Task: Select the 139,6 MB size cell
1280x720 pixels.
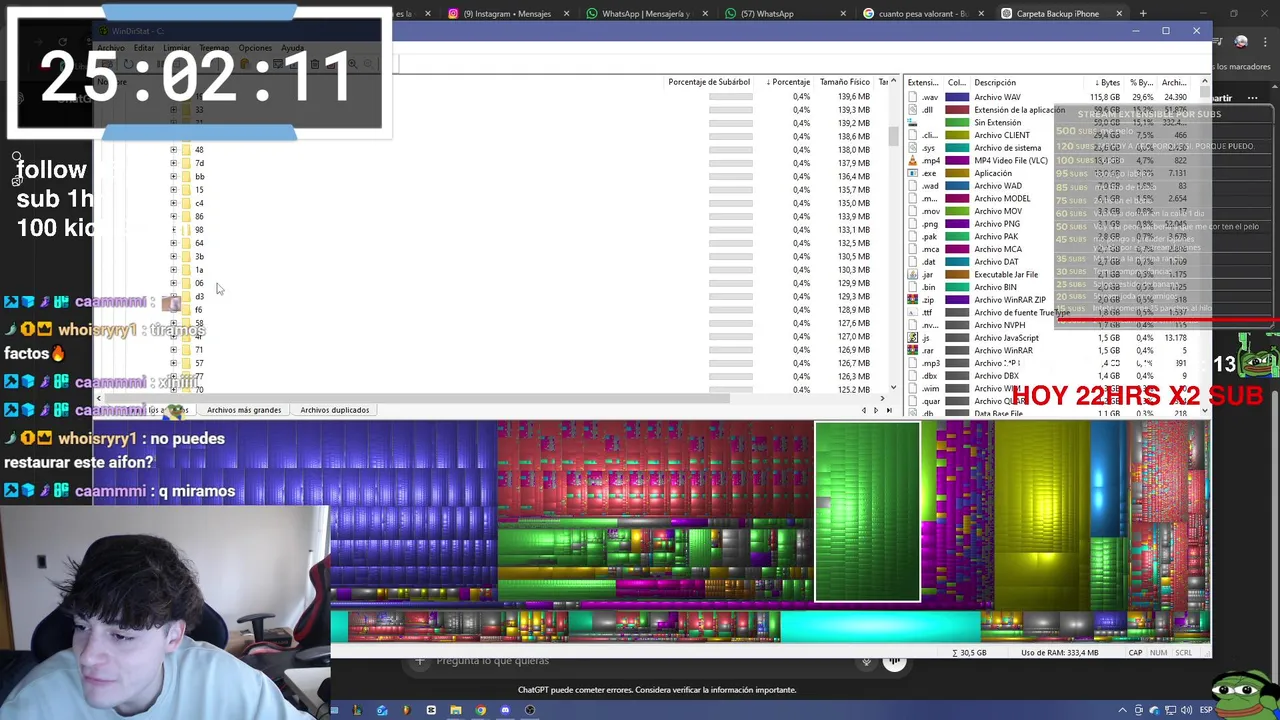Action: point(853,97)
